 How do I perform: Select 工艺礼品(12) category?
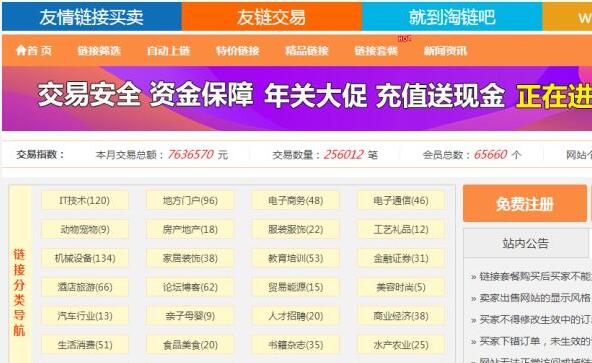(x=401, y=229)
